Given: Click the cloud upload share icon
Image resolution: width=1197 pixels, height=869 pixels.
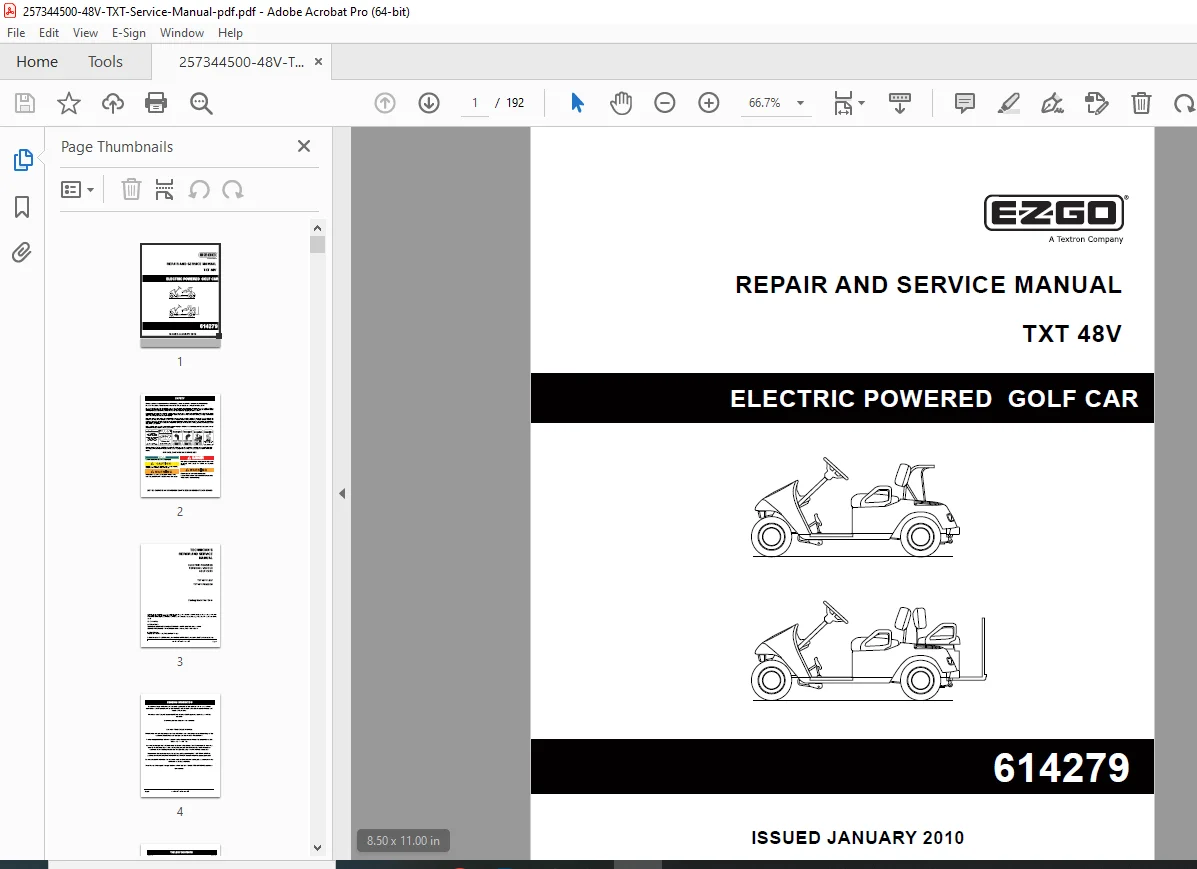Looking at the screenshot, I should [x=113, y=103].
